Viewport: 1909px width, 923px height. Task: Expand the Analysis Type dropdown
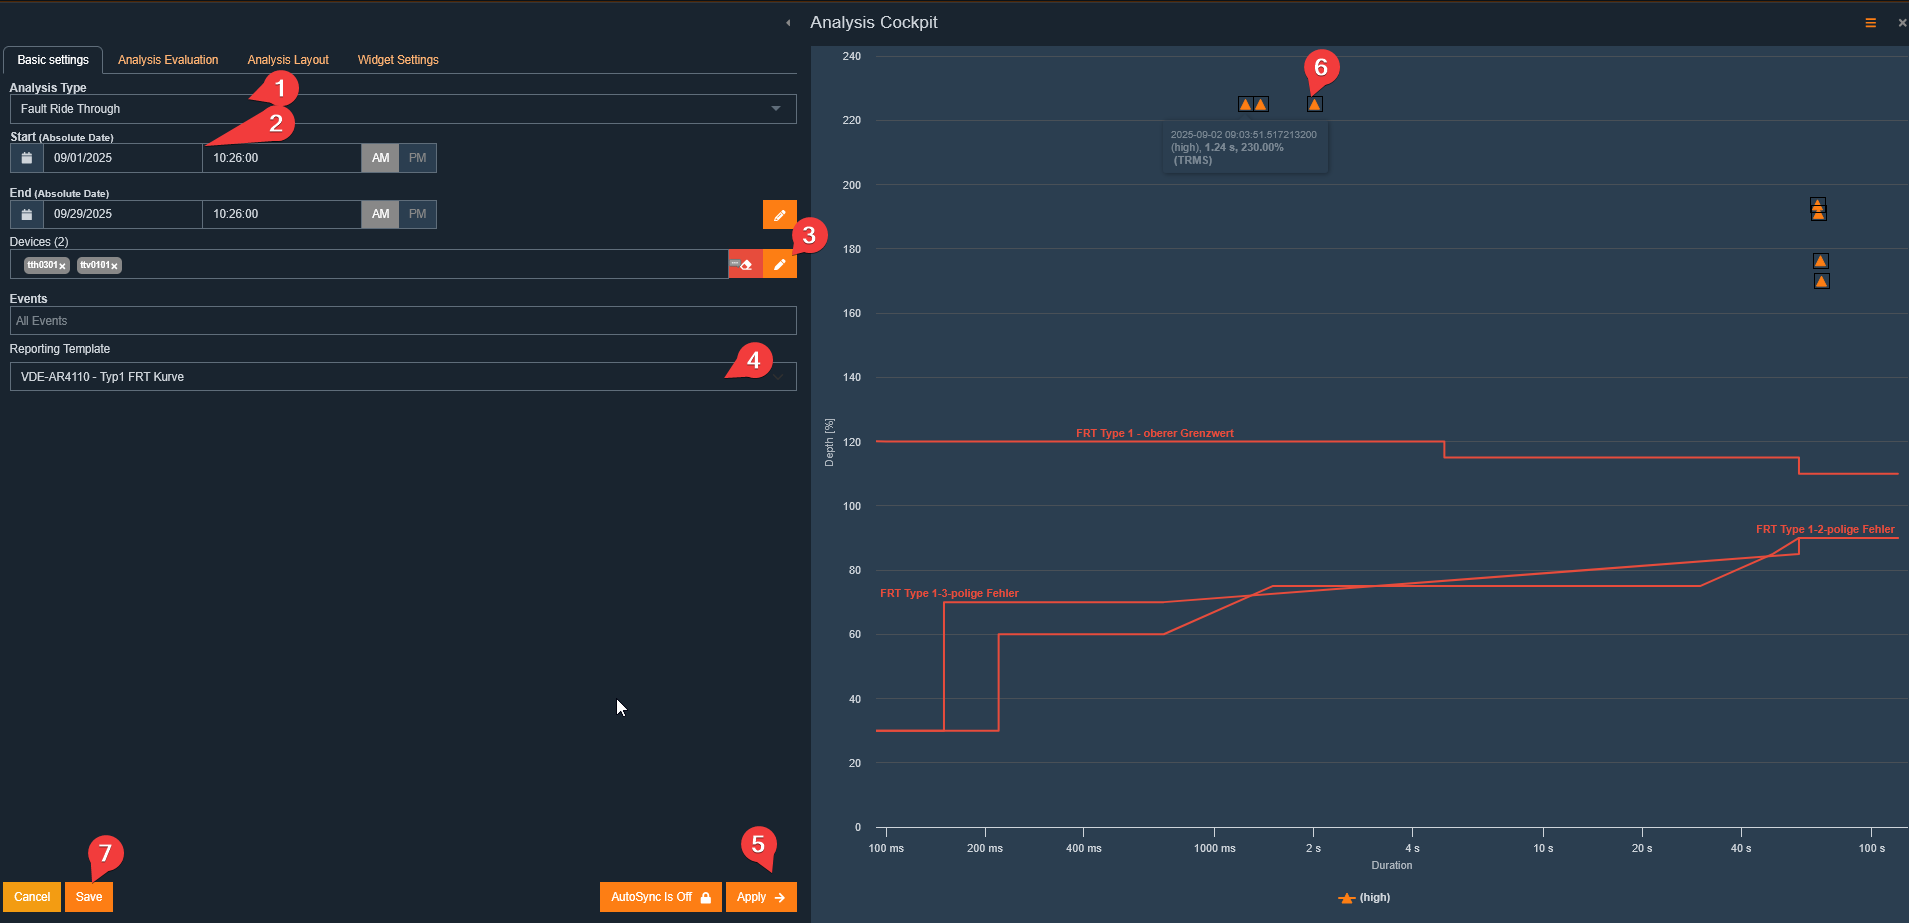(776, 109)
